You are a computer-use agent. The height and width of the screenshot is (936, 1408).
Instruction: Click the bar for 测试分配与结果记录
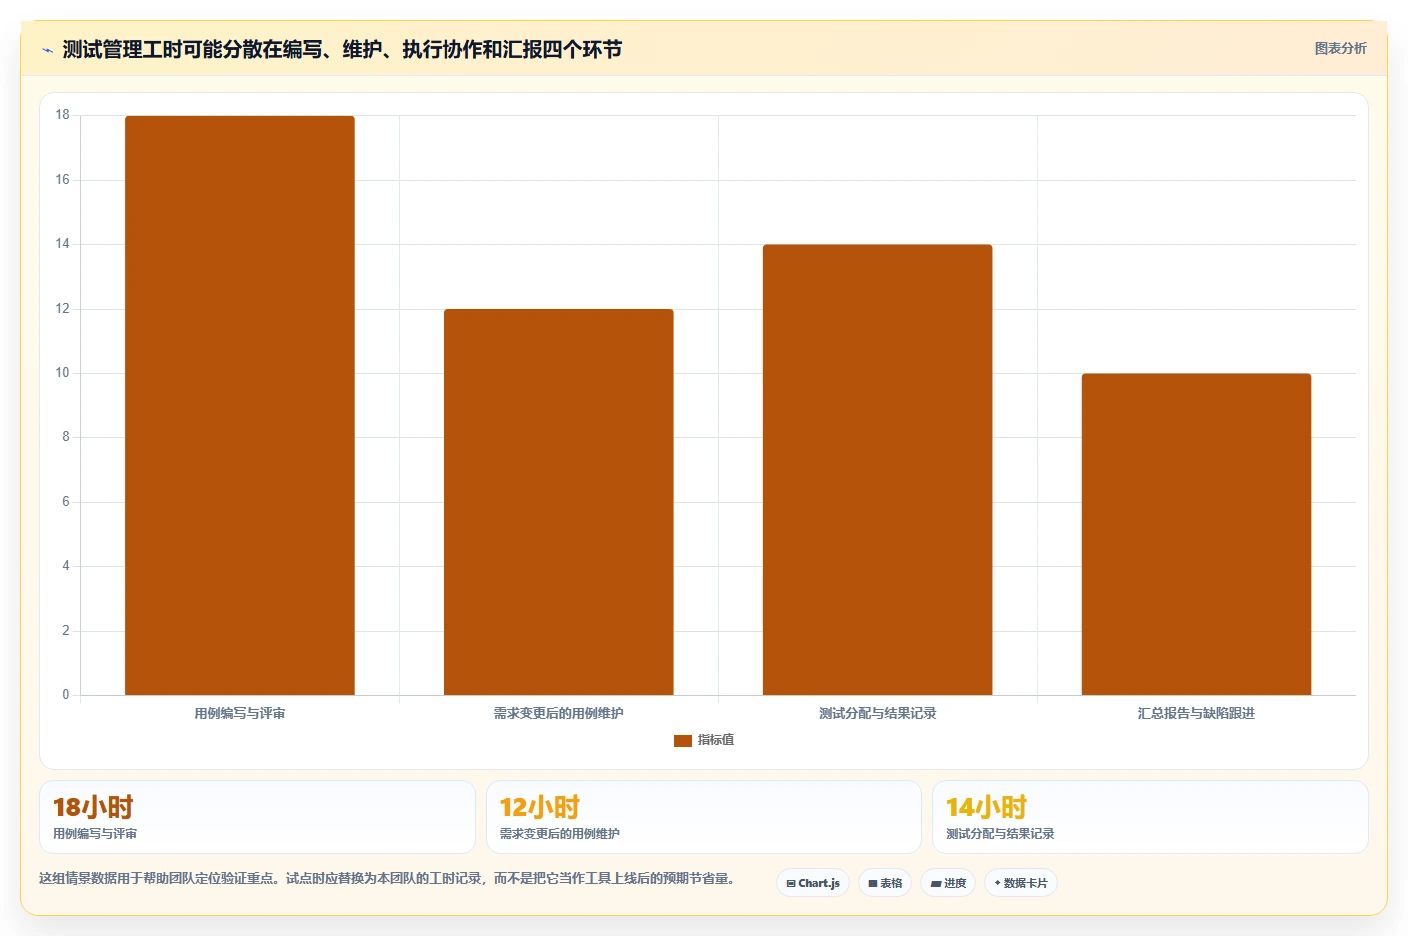tap(878, 470)
